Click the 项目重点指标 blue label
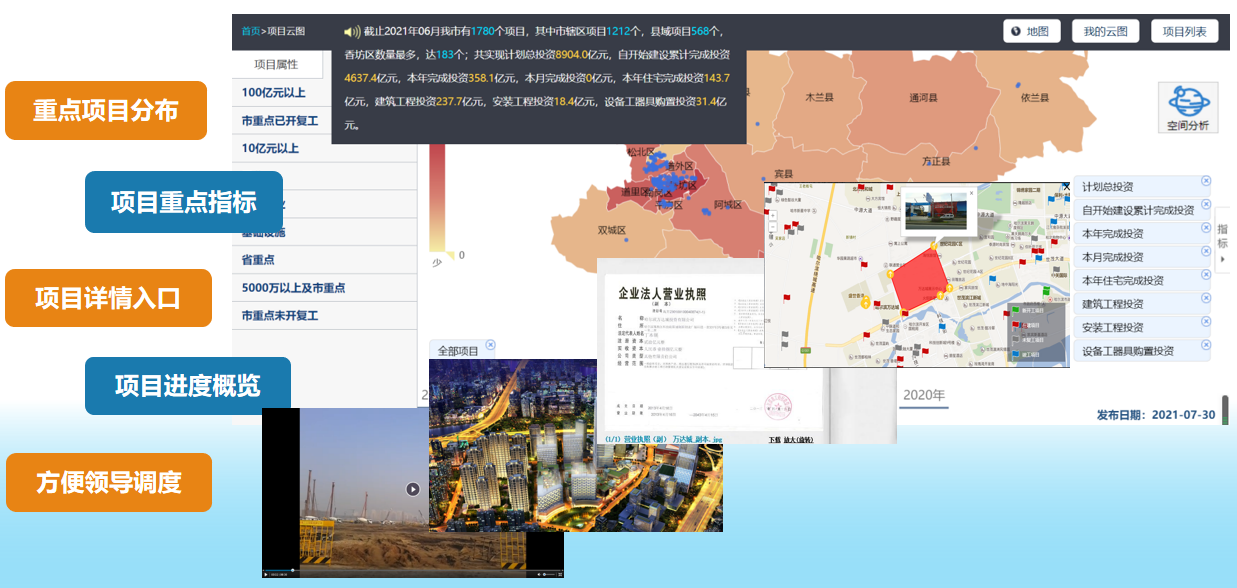Viewport: 1237px width, 588px height. 184,202
